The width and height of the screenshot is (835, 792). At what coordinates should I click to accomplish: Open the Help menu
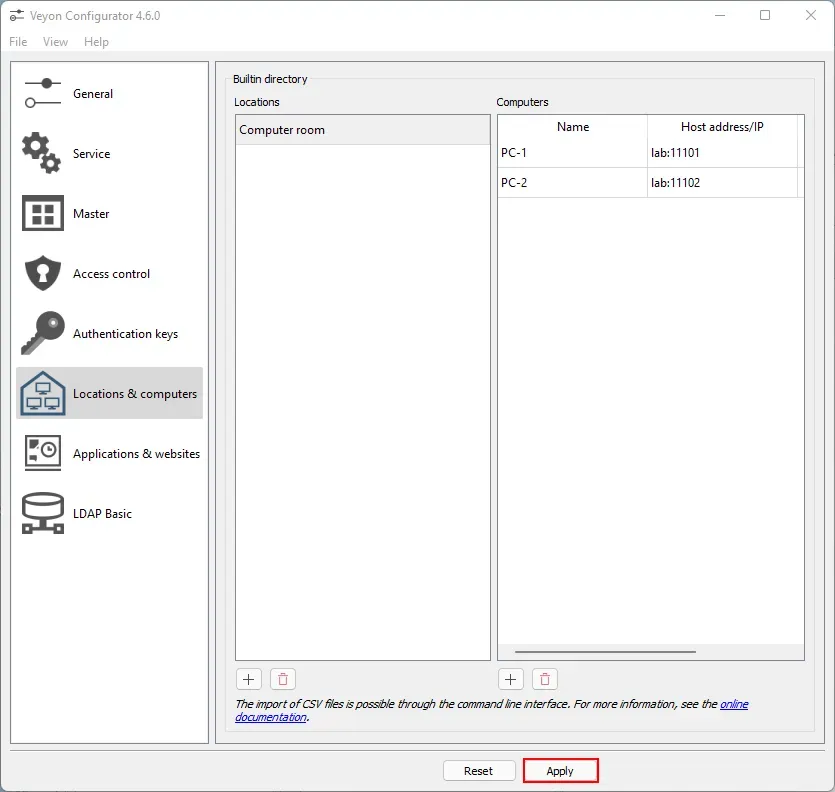(x=96, y=42)
